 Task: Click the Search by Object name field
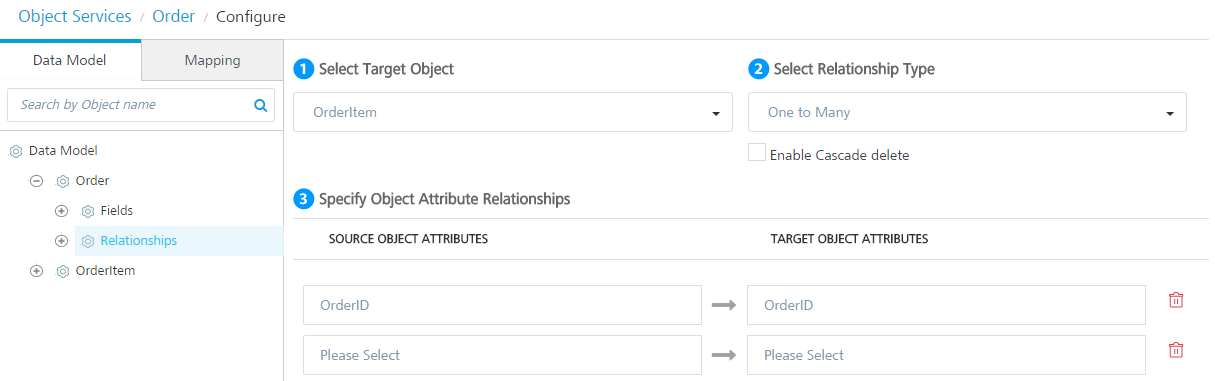tap(130, 104)
